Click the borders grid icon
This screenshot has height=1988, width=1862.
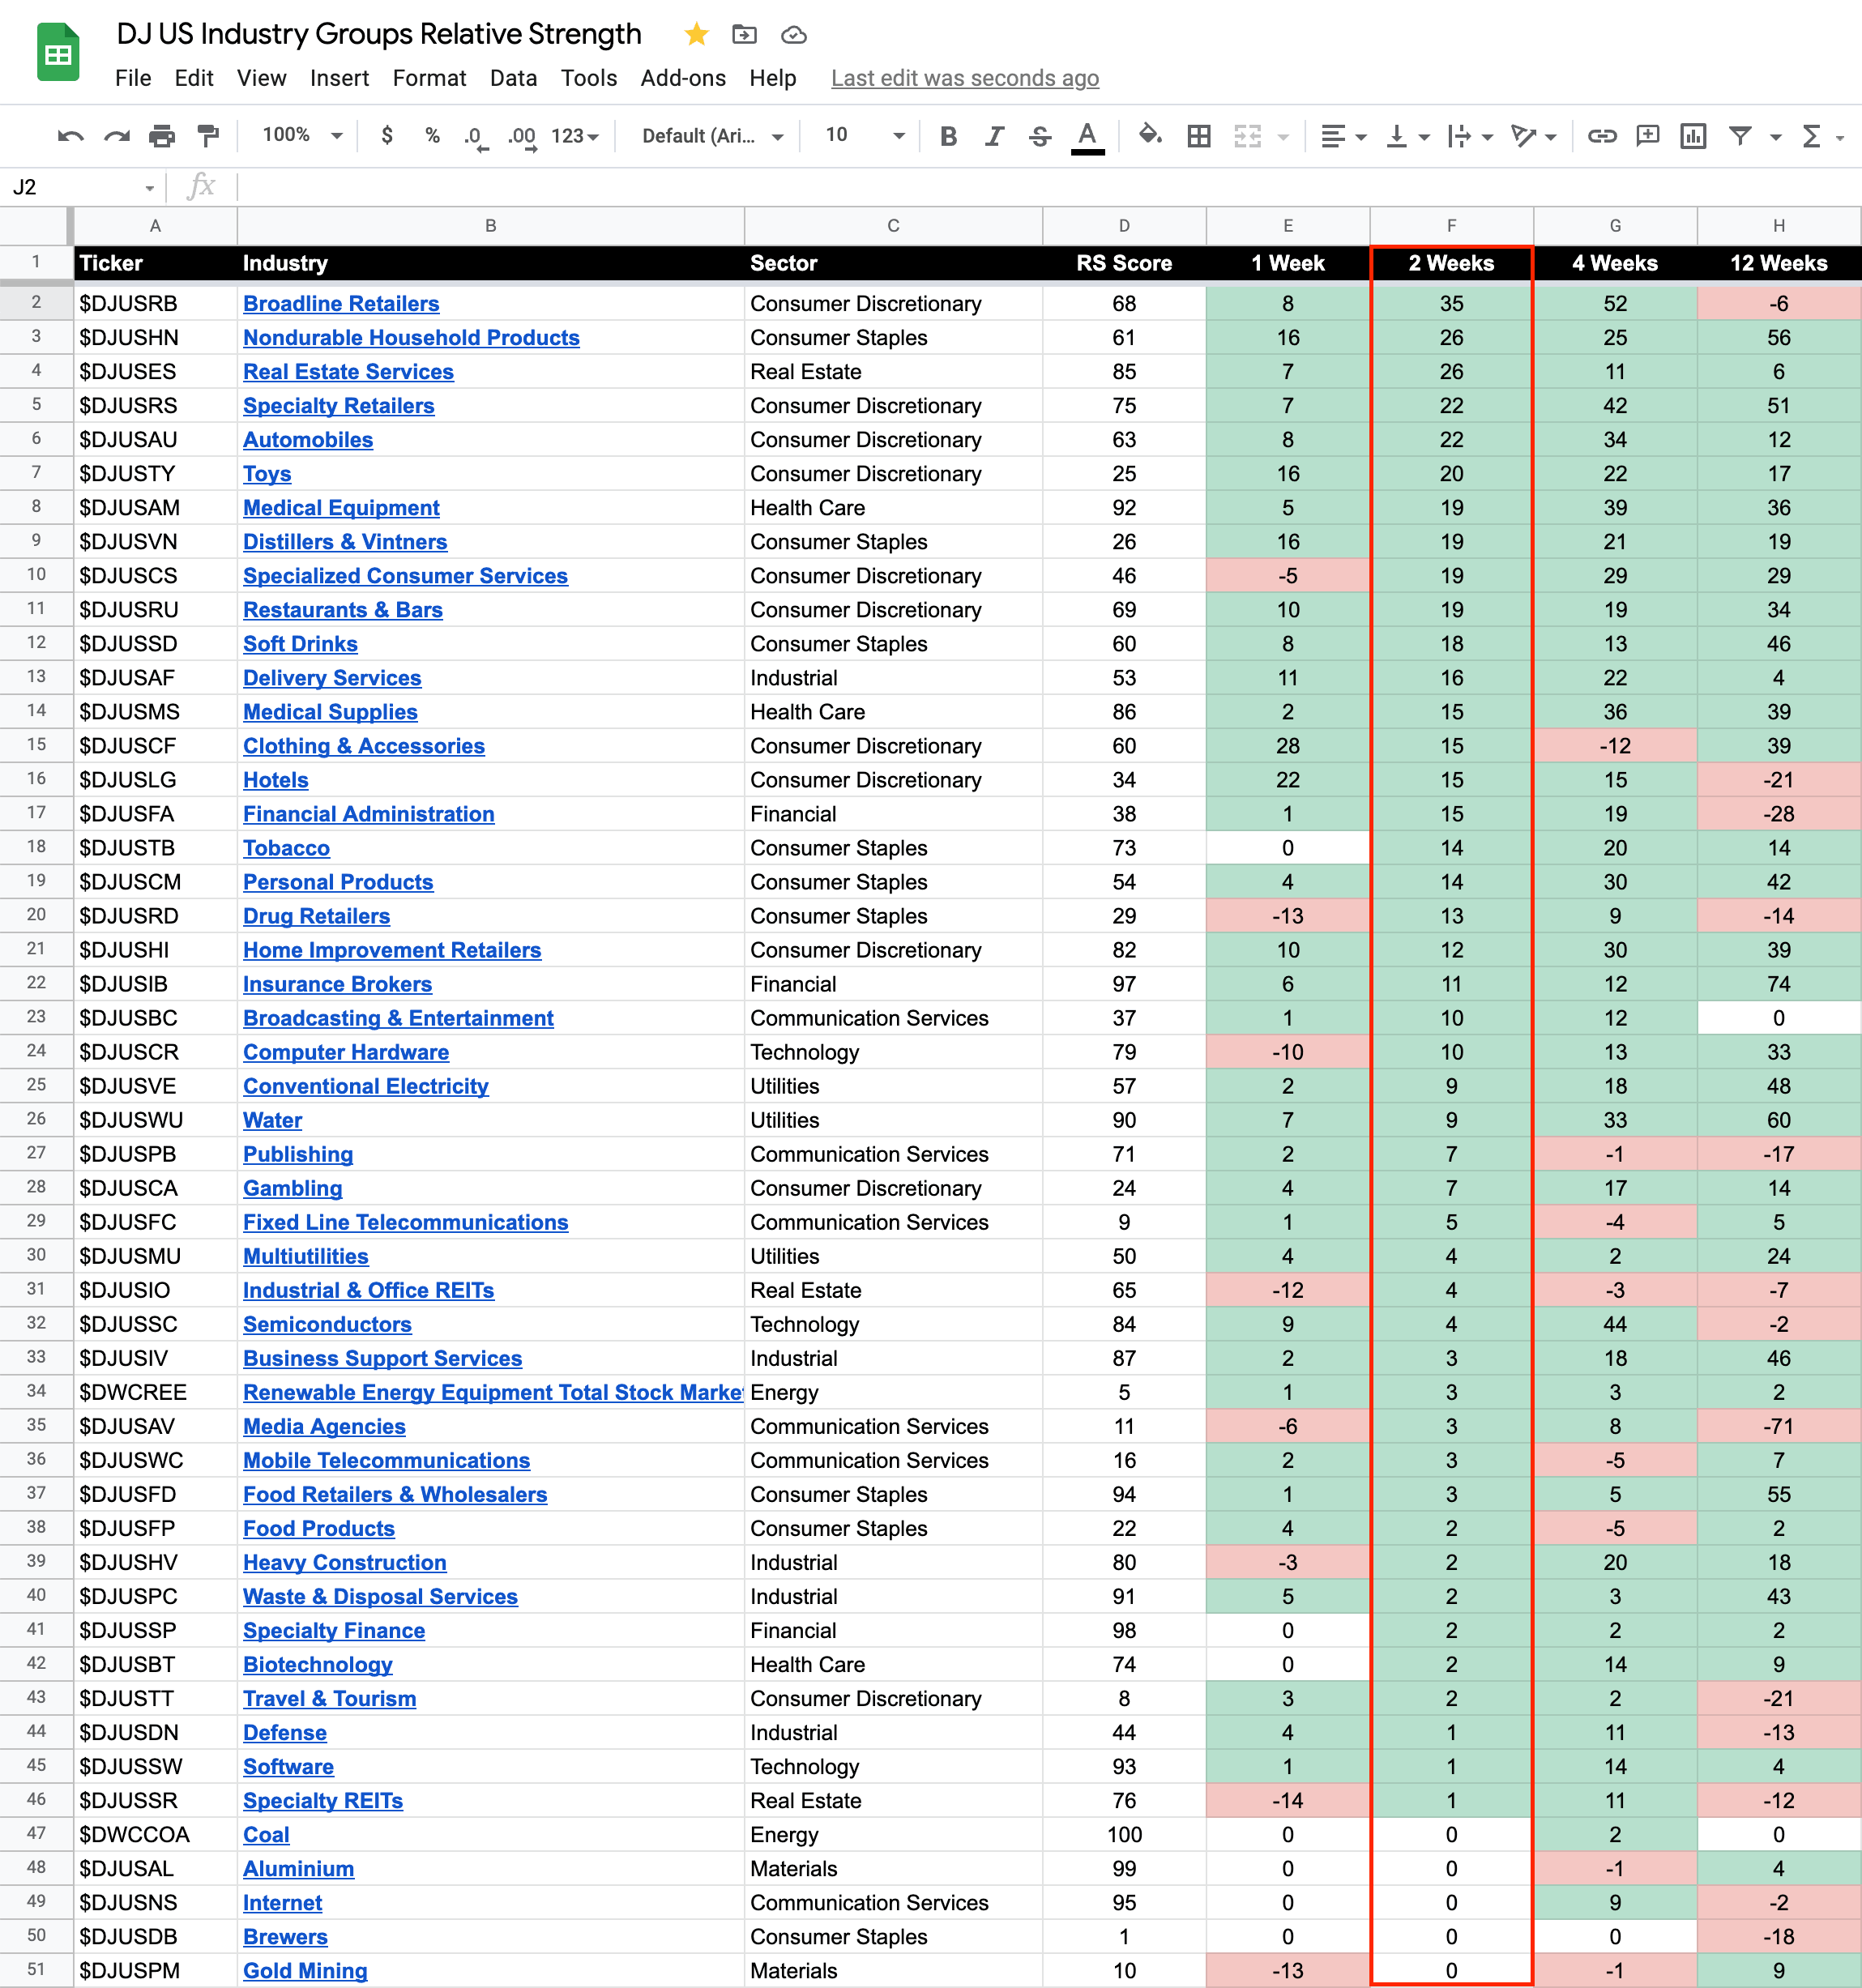(1198, 136)
